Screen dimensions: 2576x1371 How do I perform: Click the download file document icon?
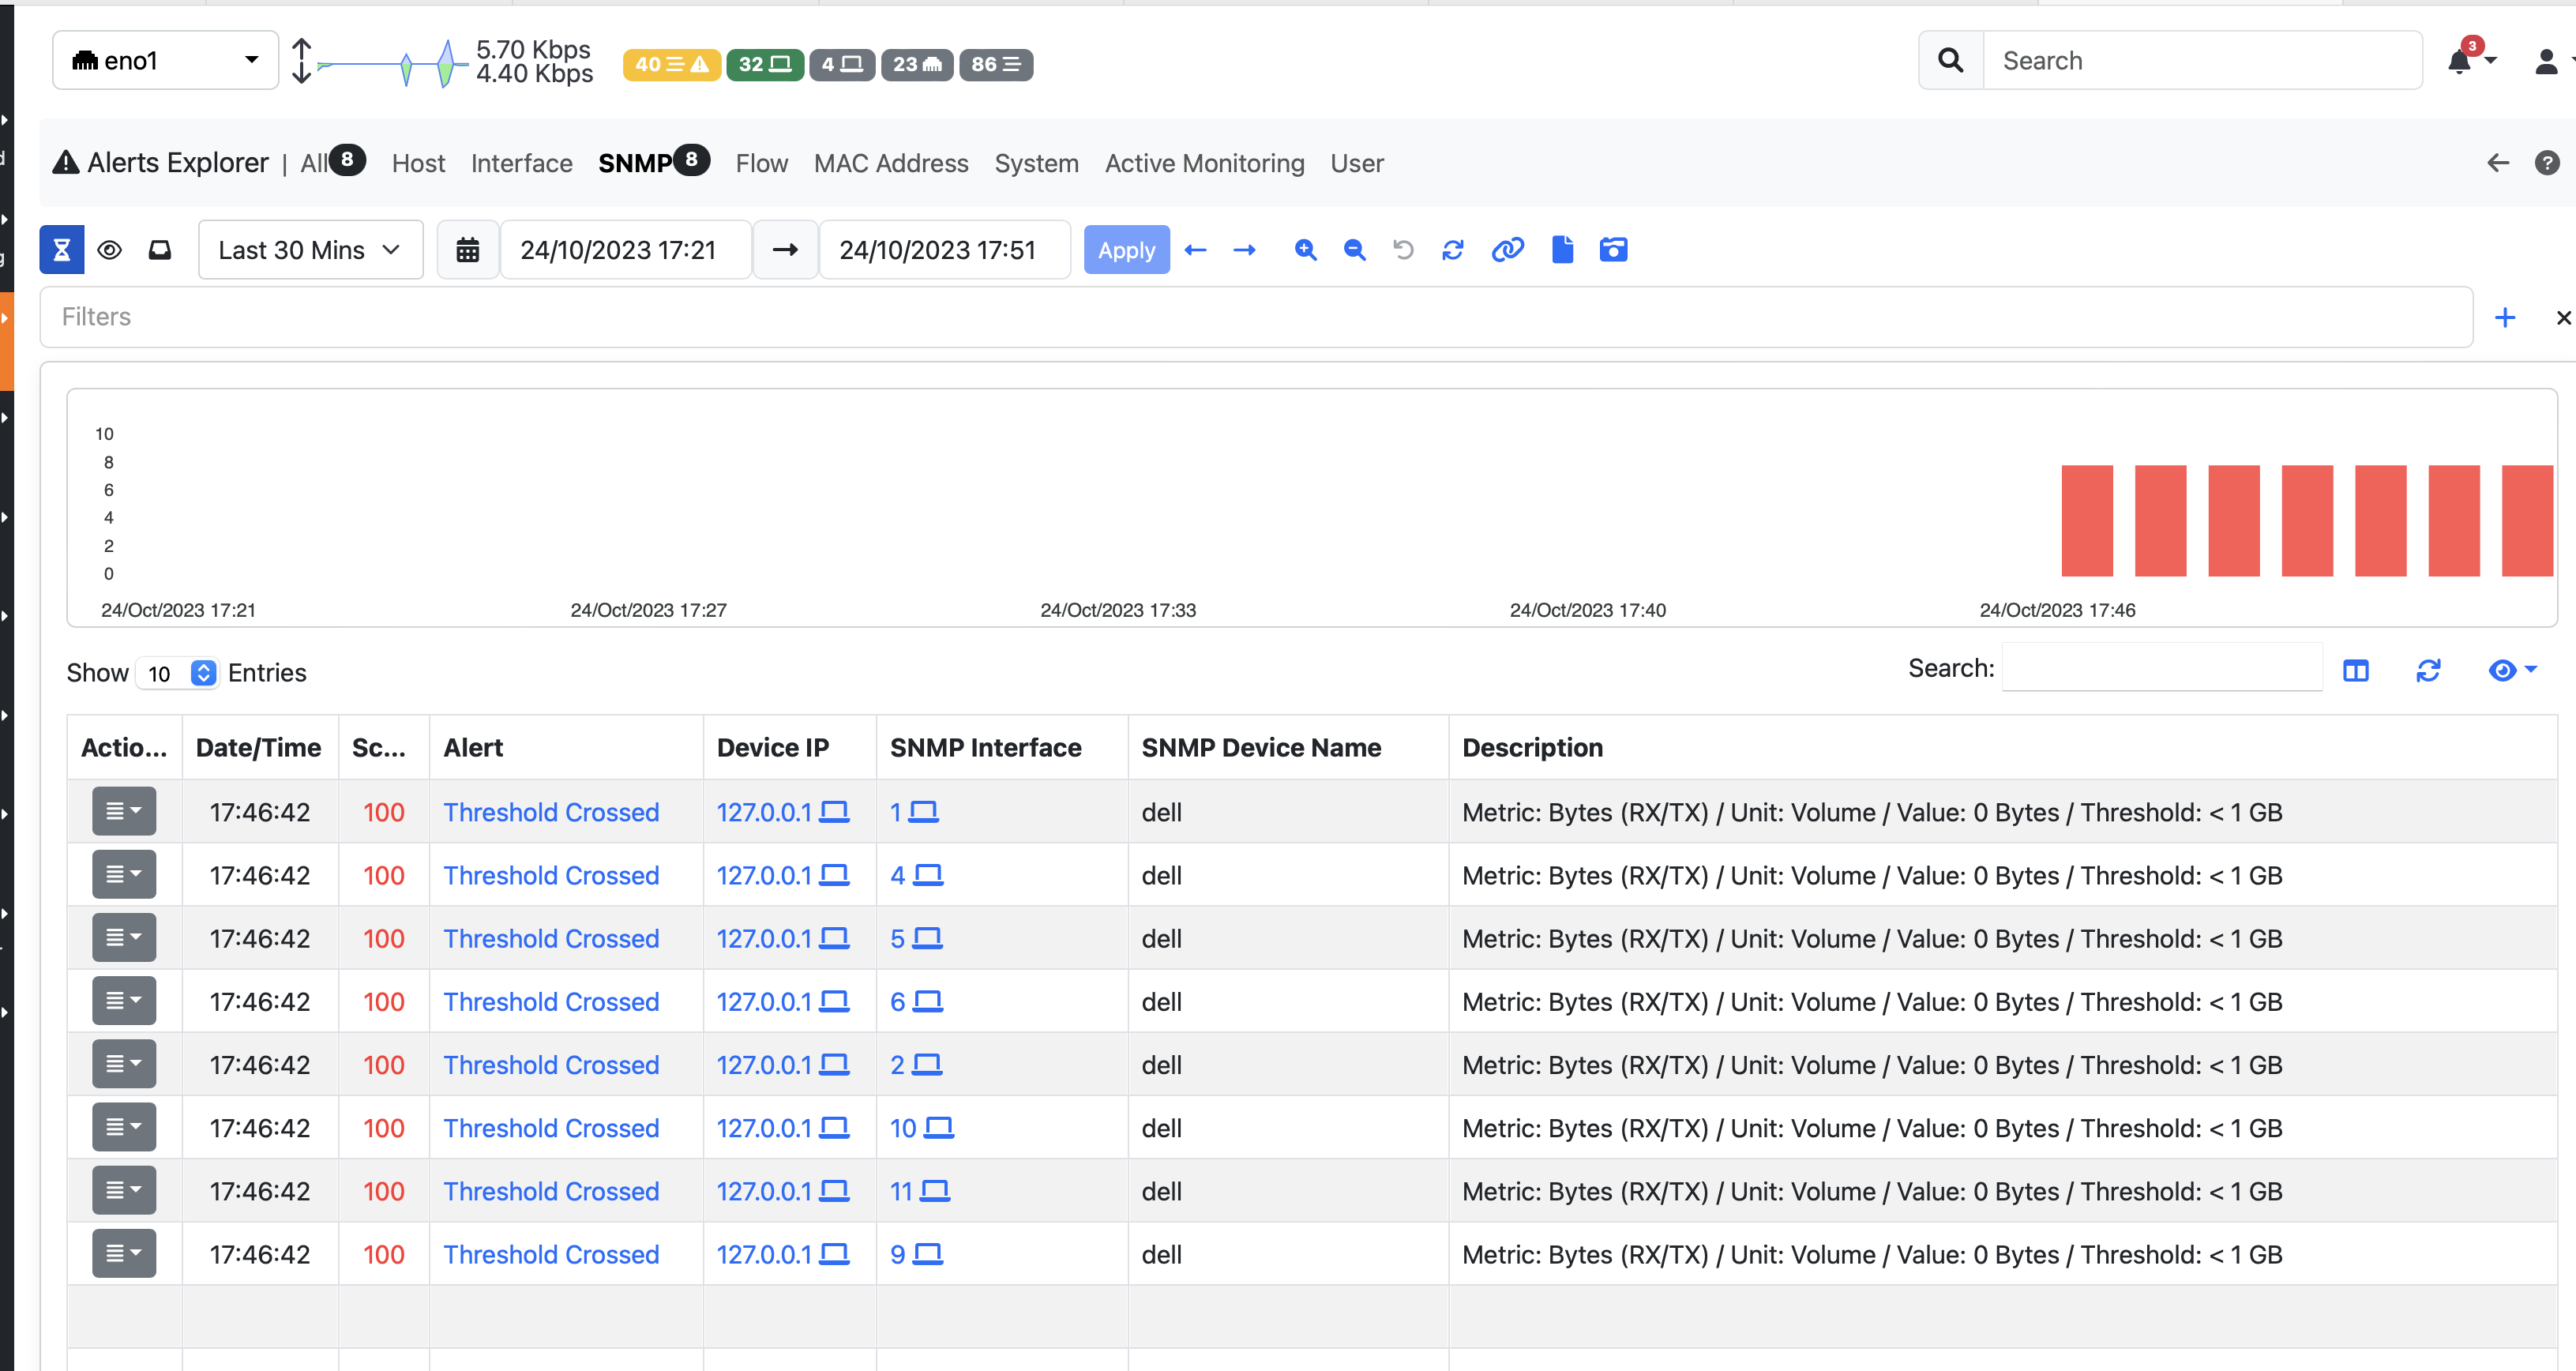click(x=1562, y=250)
